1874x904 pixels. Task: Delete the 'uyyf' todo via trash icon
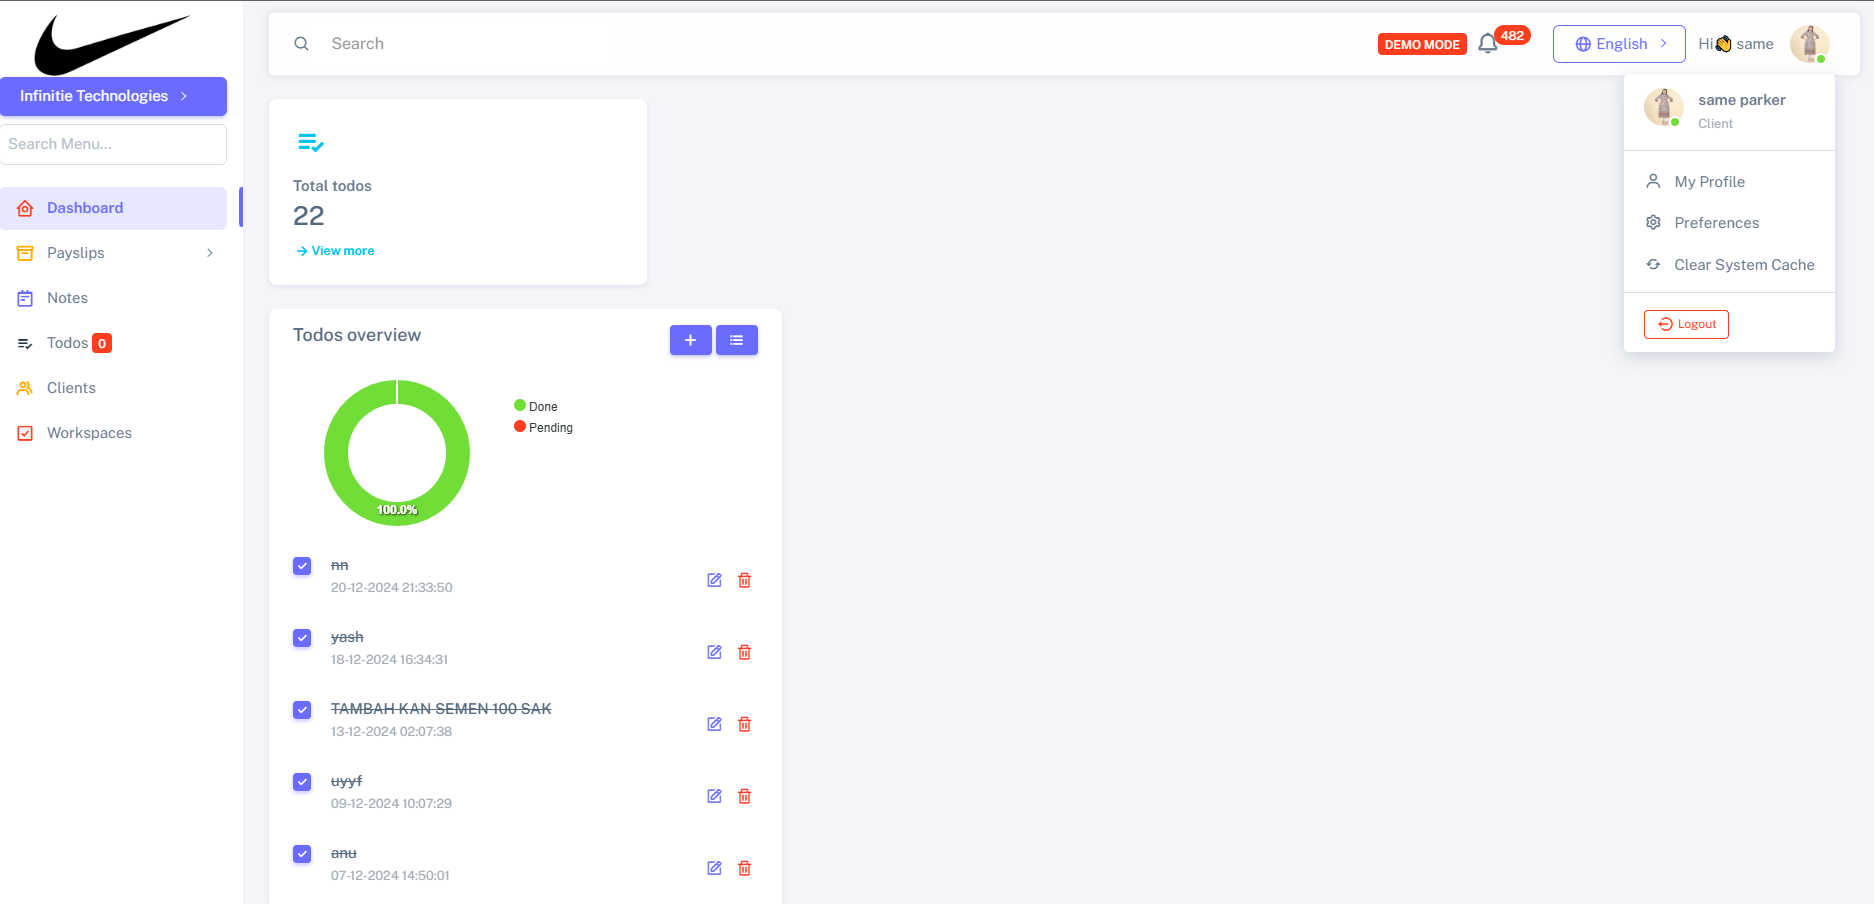pyautogui.click(x=744, y=796)
